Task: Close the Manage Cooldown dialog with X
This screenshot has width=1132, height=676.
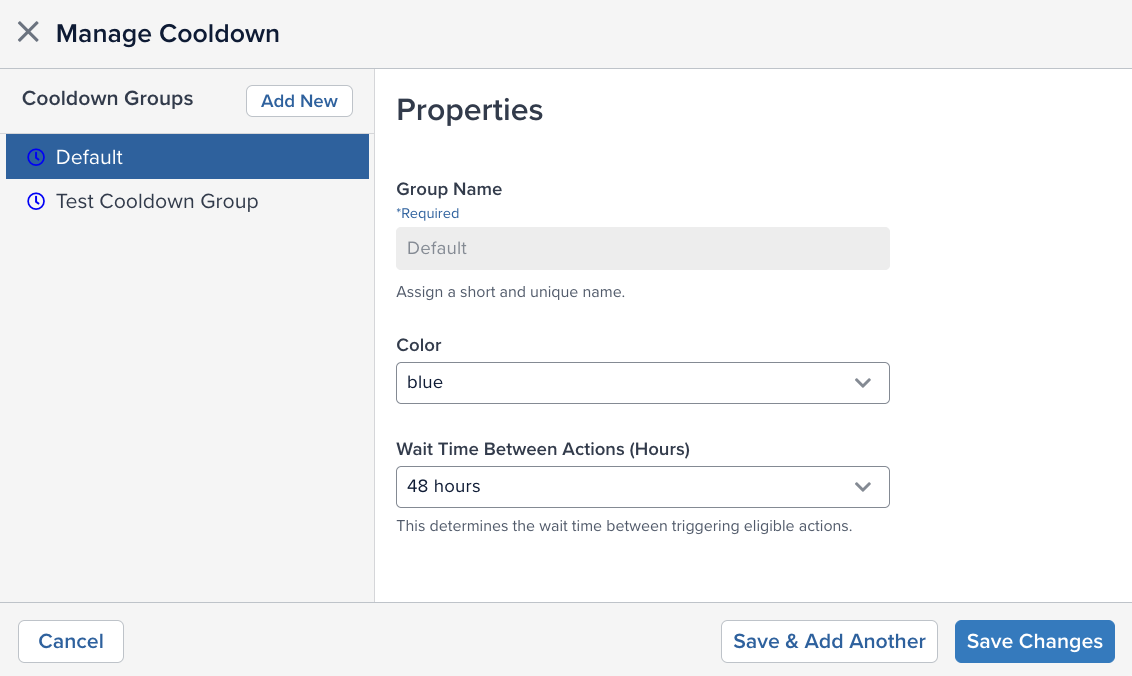Action: point(28,32)
